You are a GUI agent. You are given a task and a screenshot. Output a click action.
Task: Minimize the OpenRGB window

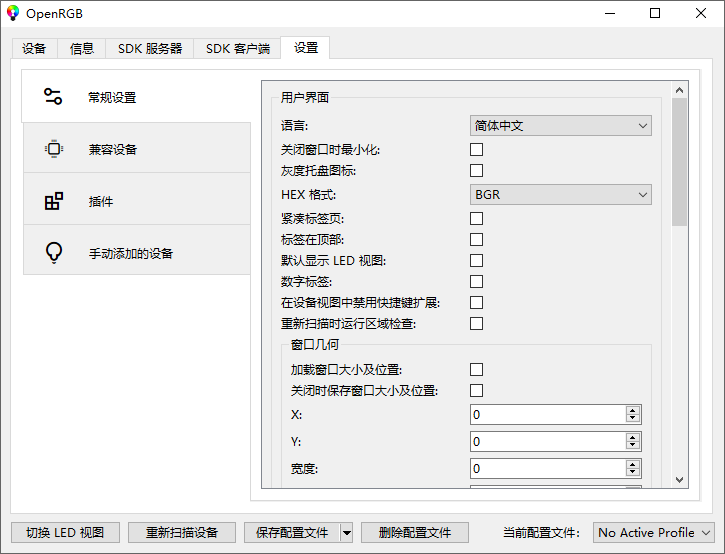coord(610,13)
